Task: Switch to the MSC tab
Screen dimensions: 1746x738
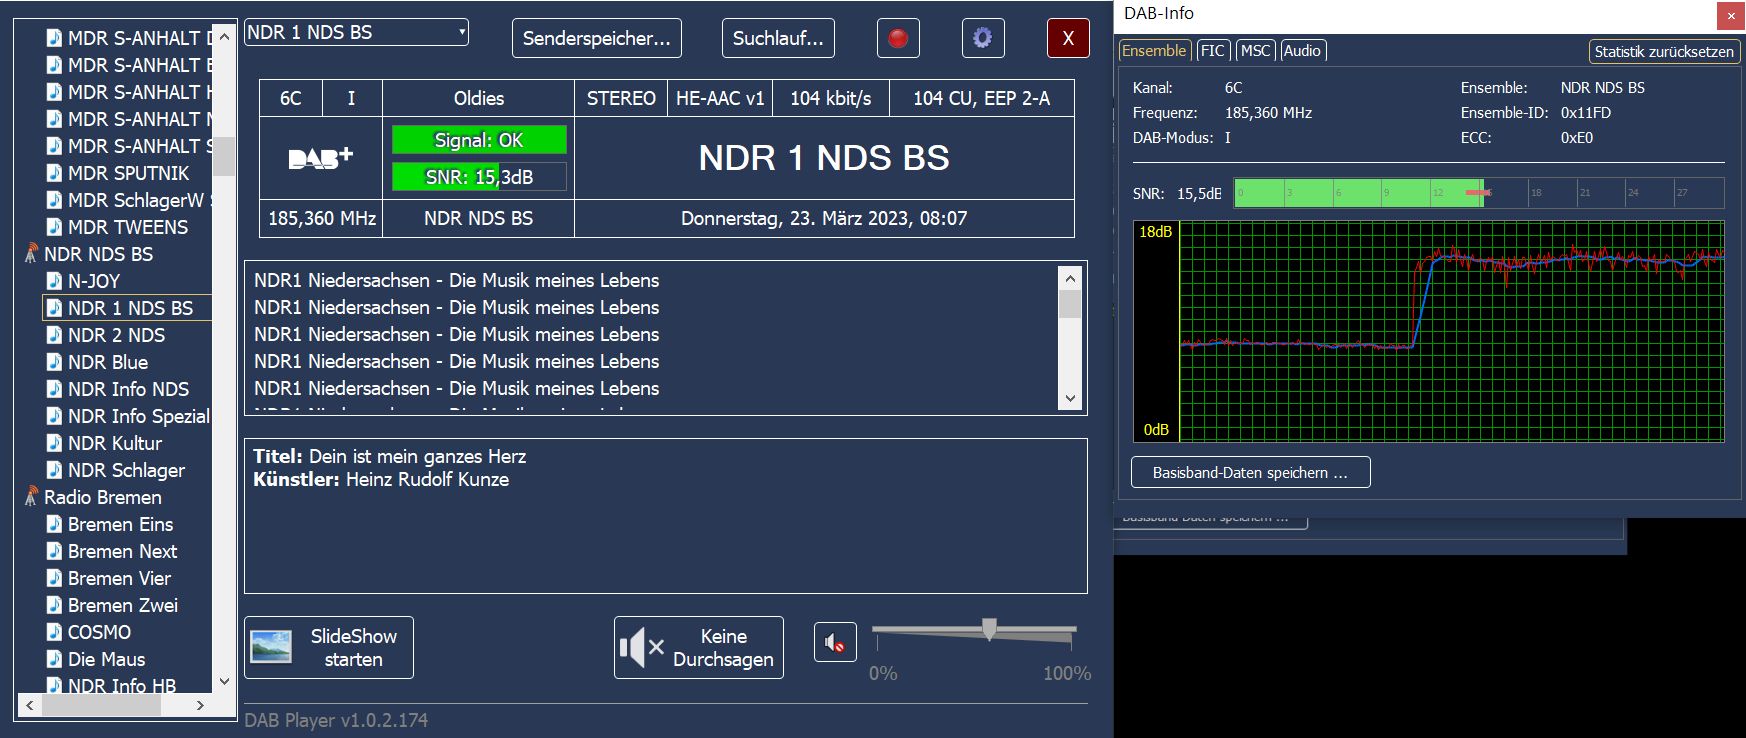Action: [1255, 51]
